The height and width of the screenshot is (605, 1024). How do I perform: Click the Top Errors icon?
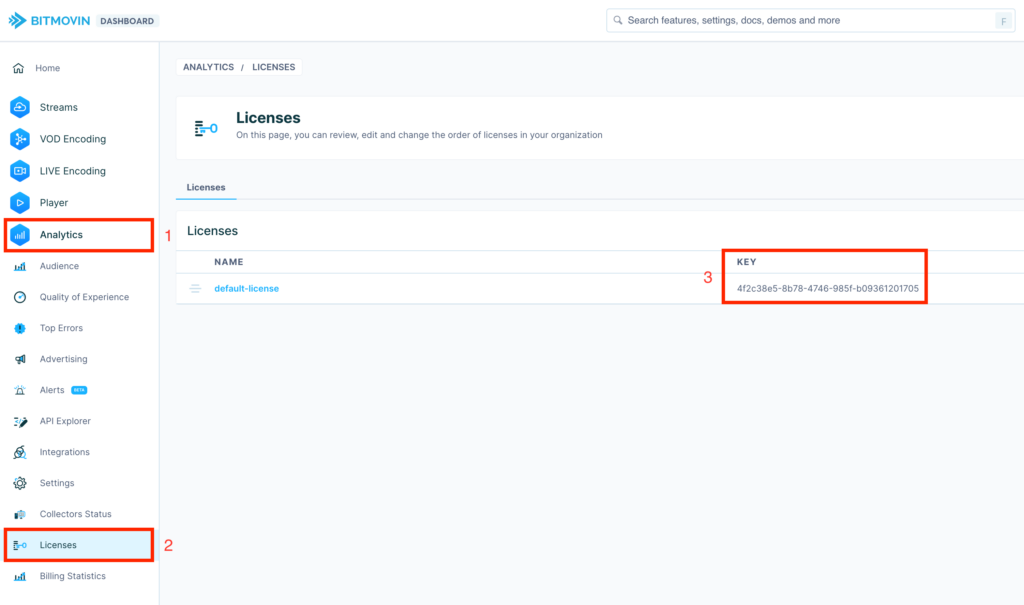click(20, 328)
